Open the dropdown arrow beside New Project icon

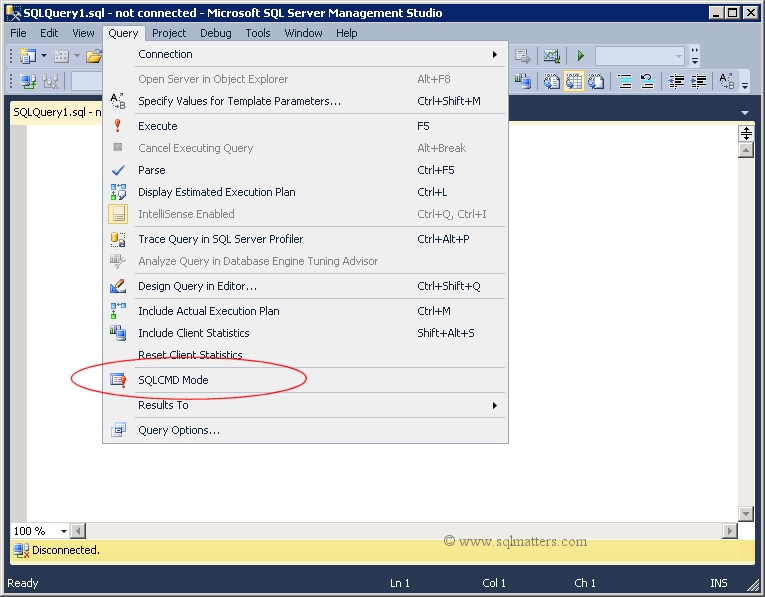pyautogui.click(x=44, y=56)
